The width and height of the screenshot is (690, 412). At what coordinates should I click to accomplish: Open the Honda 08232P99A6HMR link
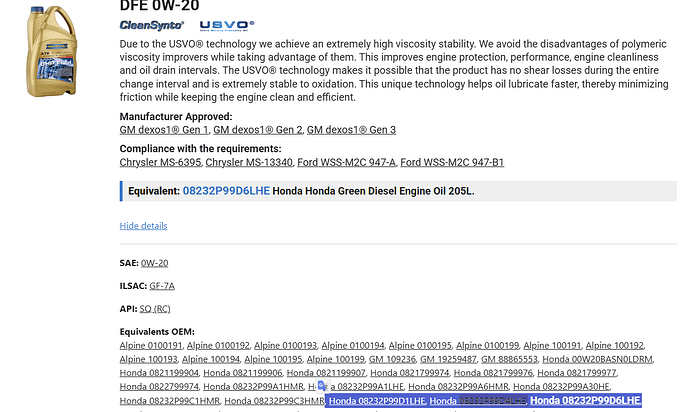click(x=459, y=386)
